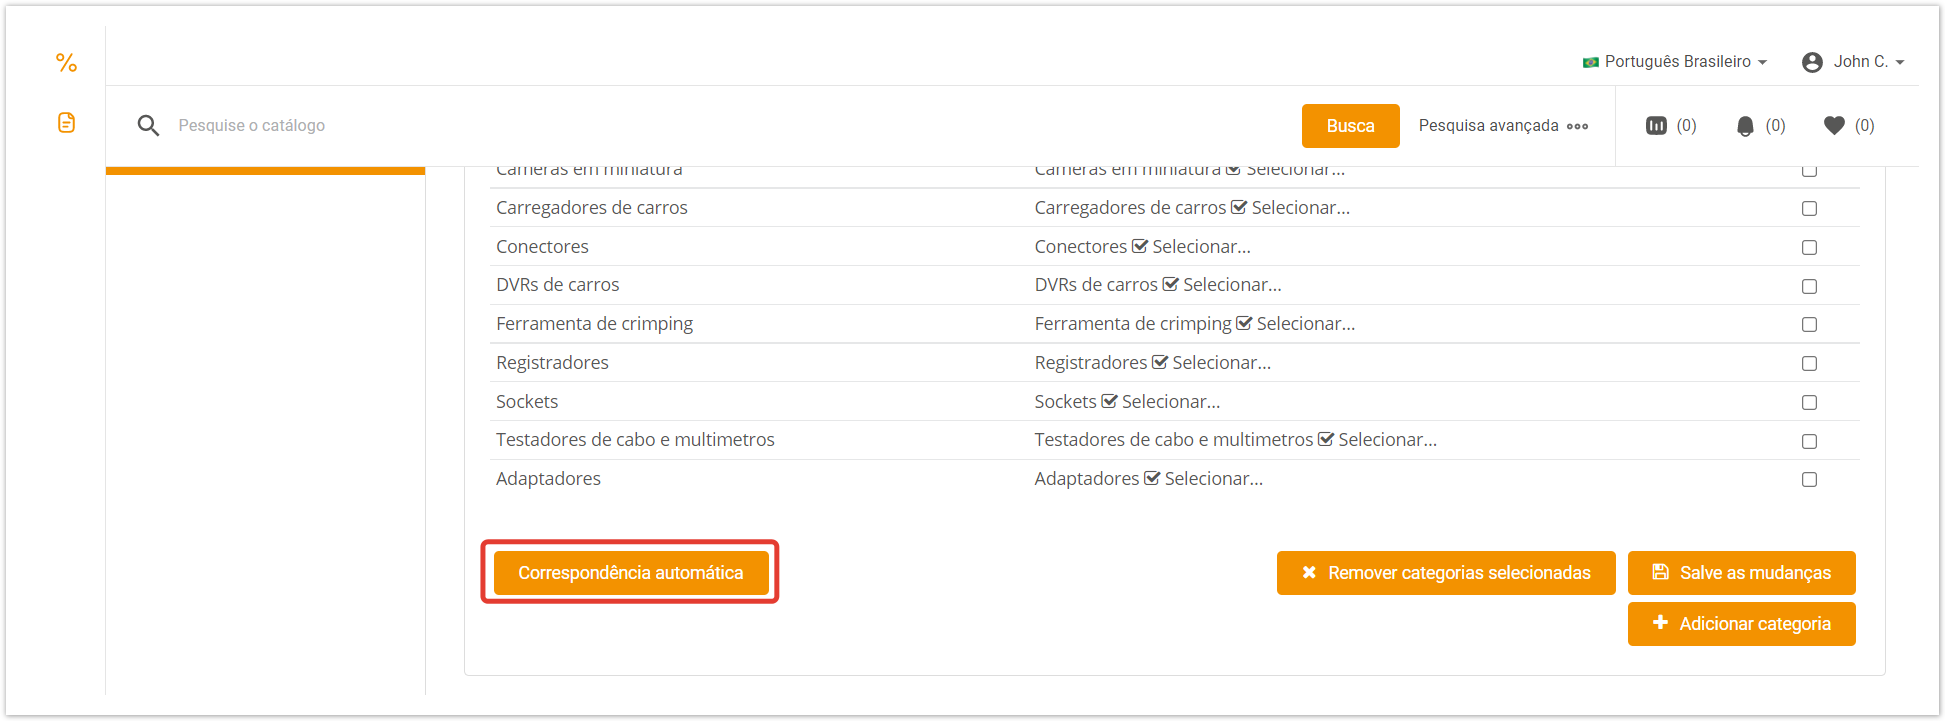The image size is (1945, 721).
Task: Open the wishlist heart icon
Action: pos(1834,126)
